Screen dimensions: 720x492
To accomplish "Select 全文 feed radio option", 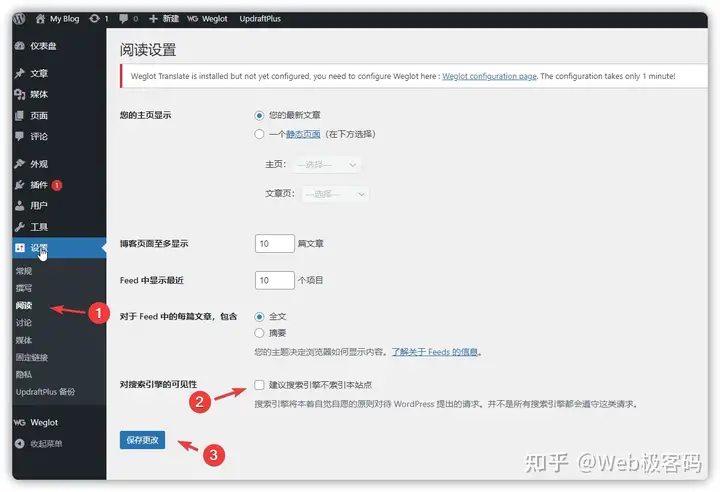I will pos(259,317).
